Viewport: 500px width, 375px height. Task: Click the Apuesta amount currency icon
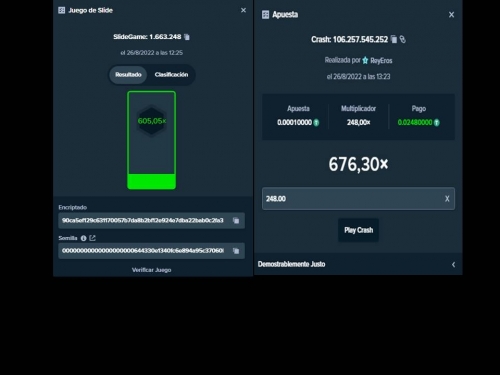[316, 123]
